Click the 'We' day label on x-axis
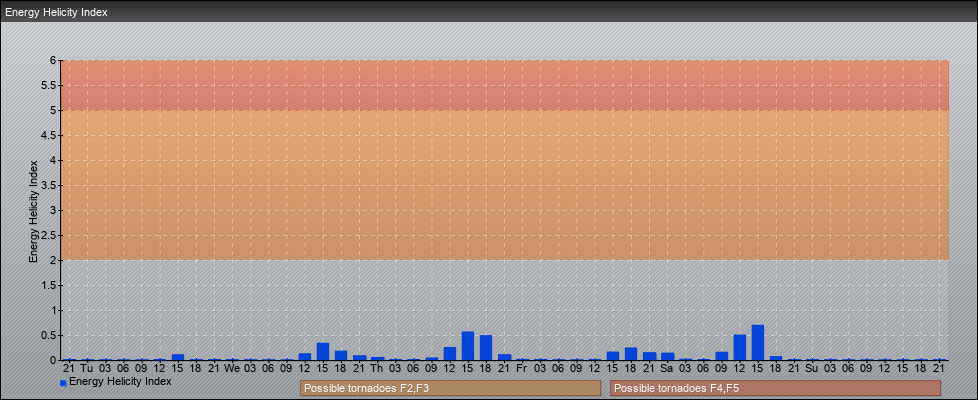This screenshot has width=978, height=400. 232,369
